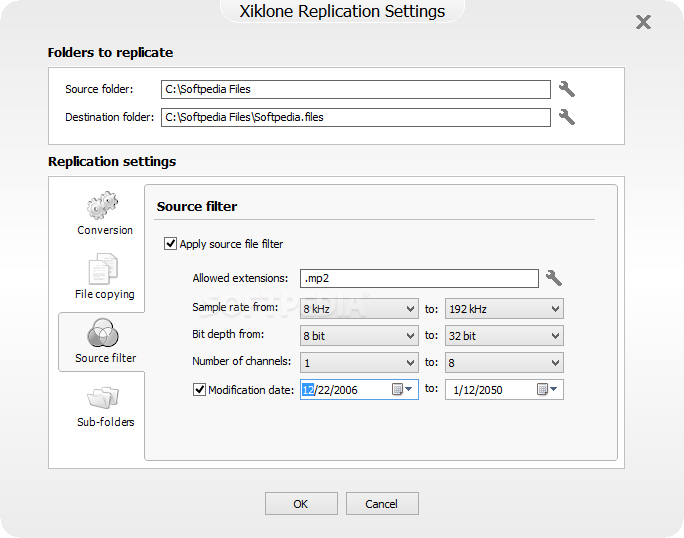Click the Xiklone Replication Settings title
Image resolution: width=684 pixels, height=538 pixels.
[x=342, y=11]
